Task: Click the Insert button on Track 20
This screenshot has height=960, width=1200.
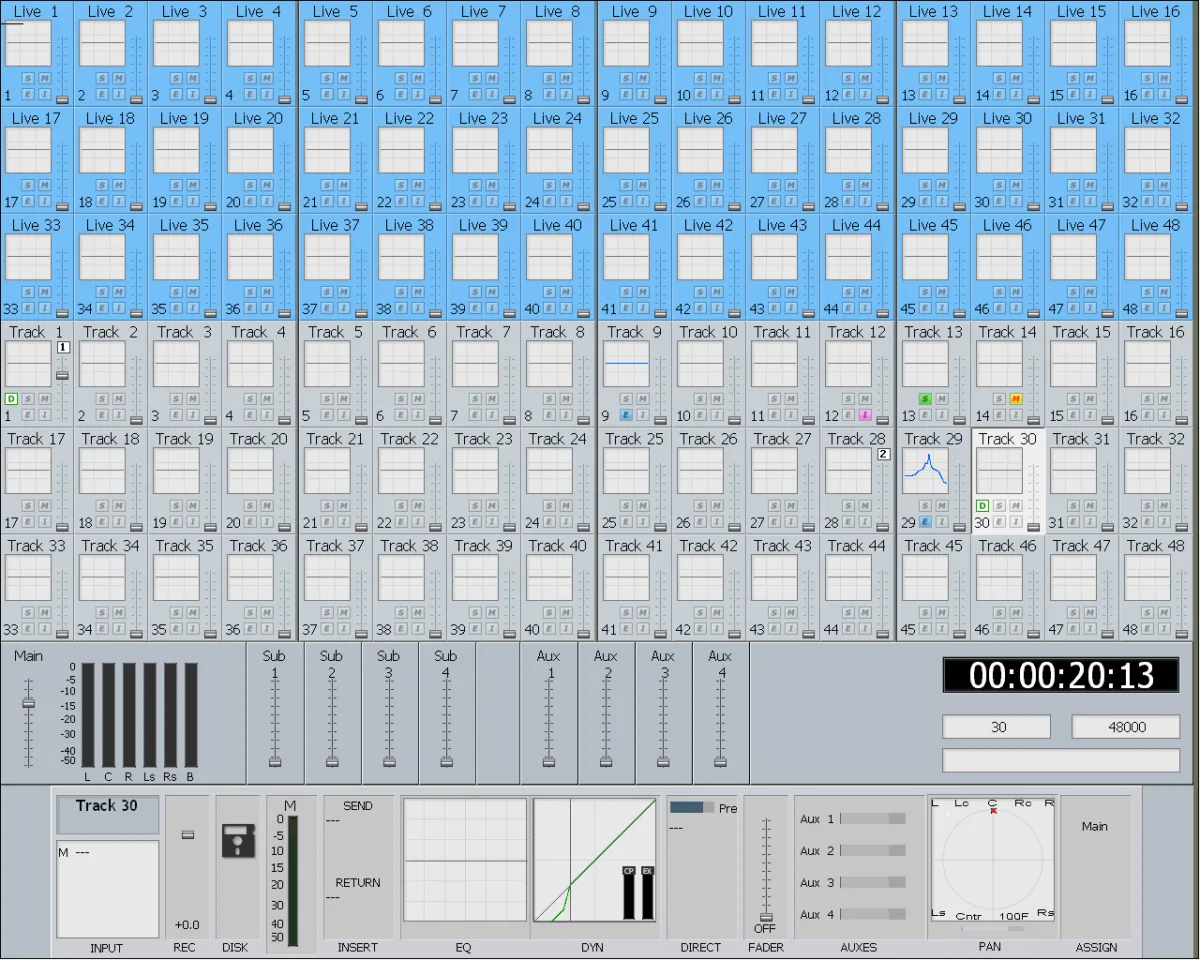Action: pos(268,522)
